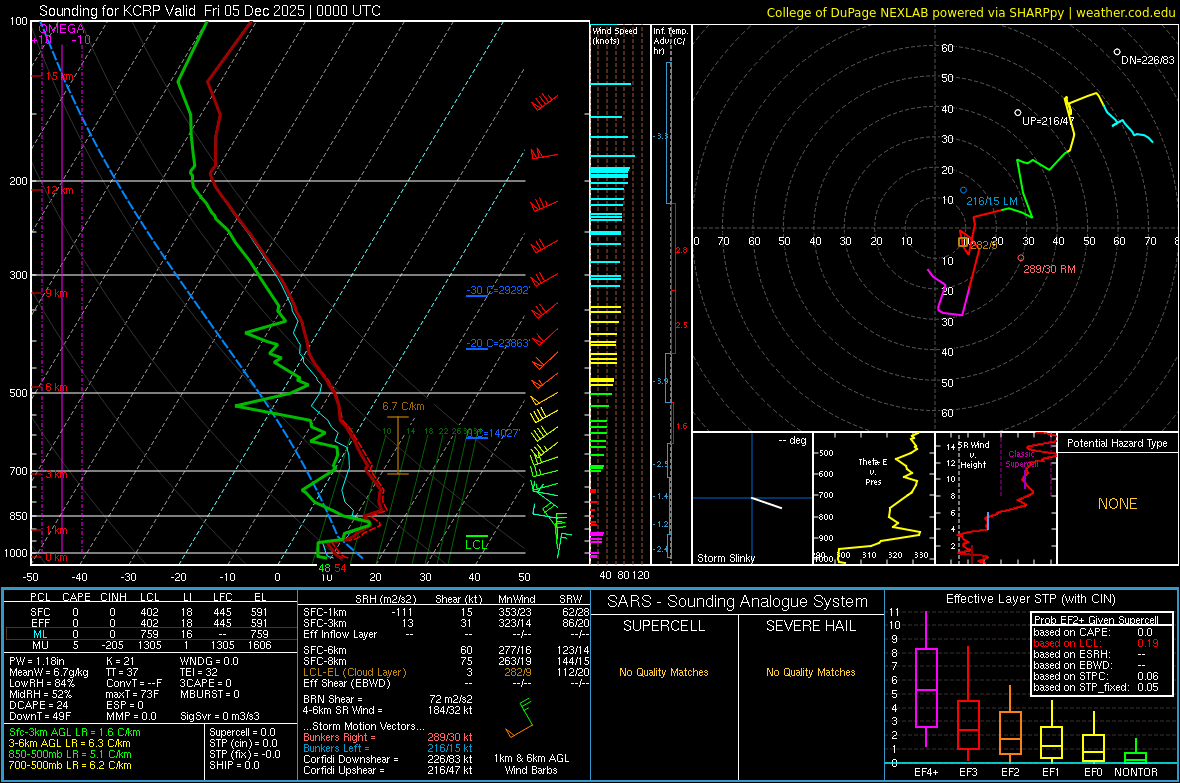Click the 'UP=216/47' hodograph marker
This screenshot has width=1180, height=783.
click(x=1048, y=120)
